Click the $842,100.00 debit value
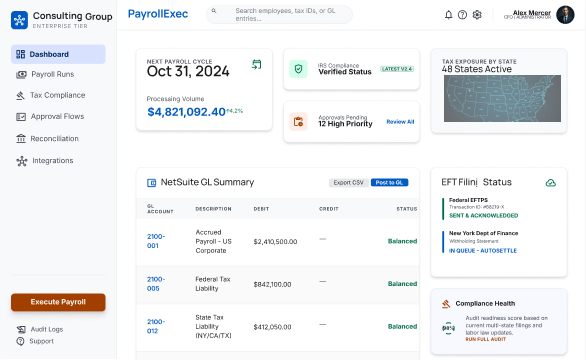 tap(272, 284)
